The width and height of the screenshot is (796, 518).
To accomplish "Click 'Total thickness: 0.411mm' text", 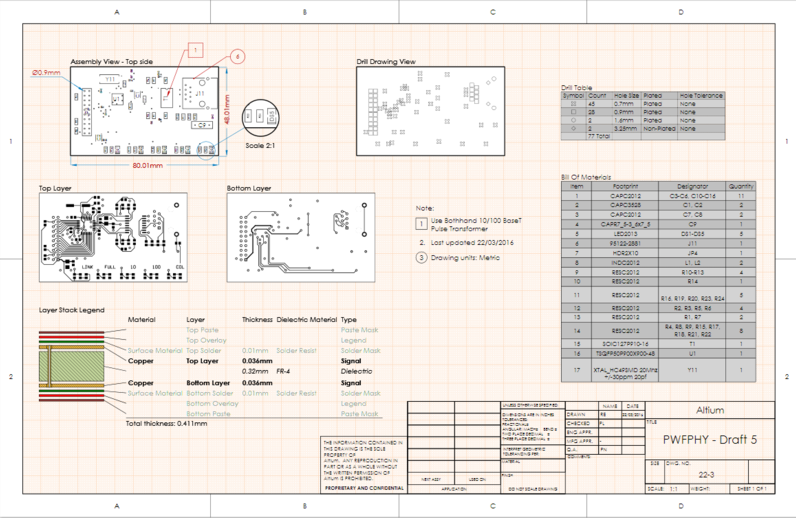I will pos(167,423).
